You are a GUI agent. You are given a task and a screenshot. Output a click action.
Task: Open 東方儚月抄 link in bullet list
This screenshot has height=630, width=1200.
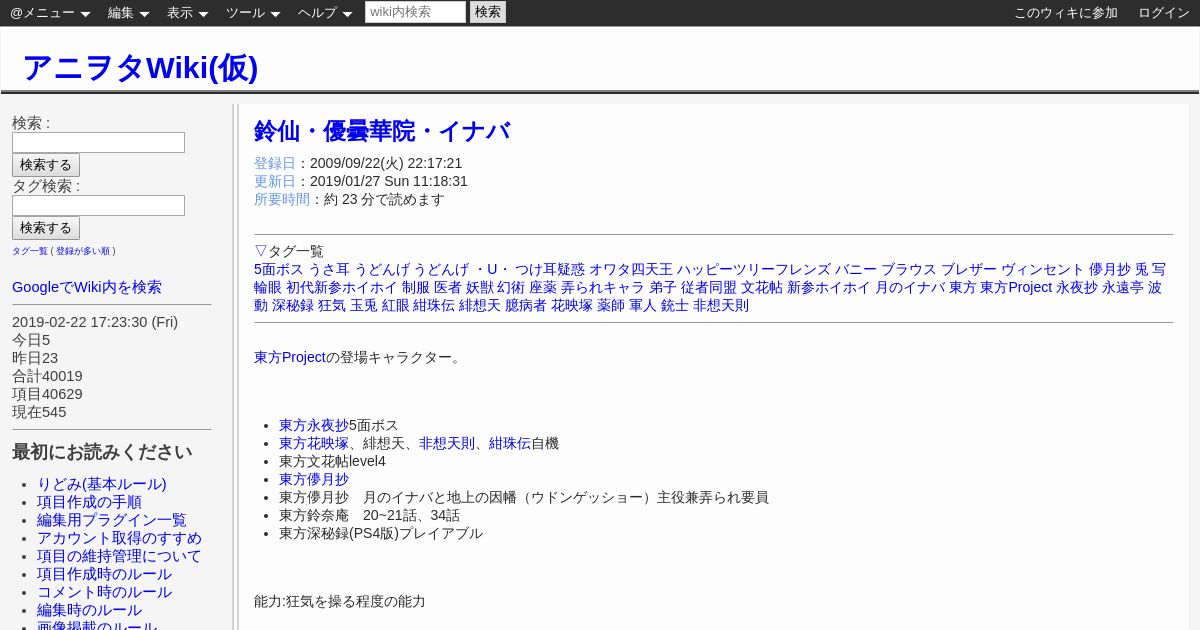click(x=314, y=479)
